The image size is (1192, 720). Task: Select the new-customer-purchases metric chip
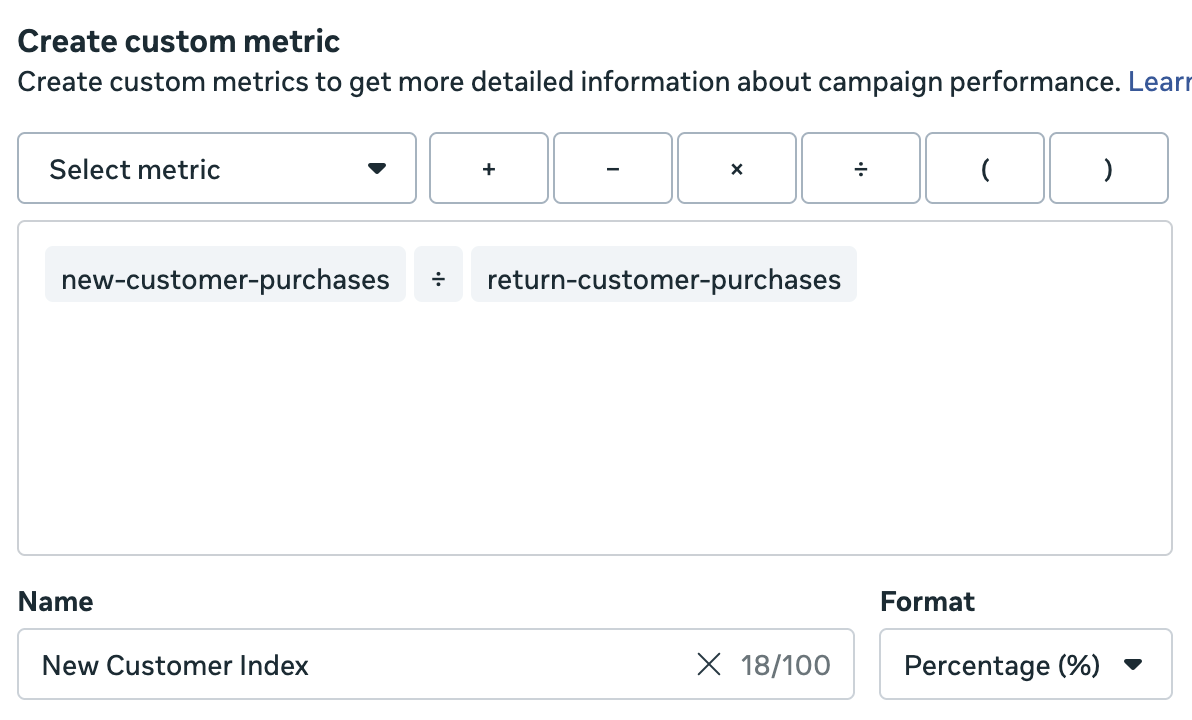click(225, 280)
